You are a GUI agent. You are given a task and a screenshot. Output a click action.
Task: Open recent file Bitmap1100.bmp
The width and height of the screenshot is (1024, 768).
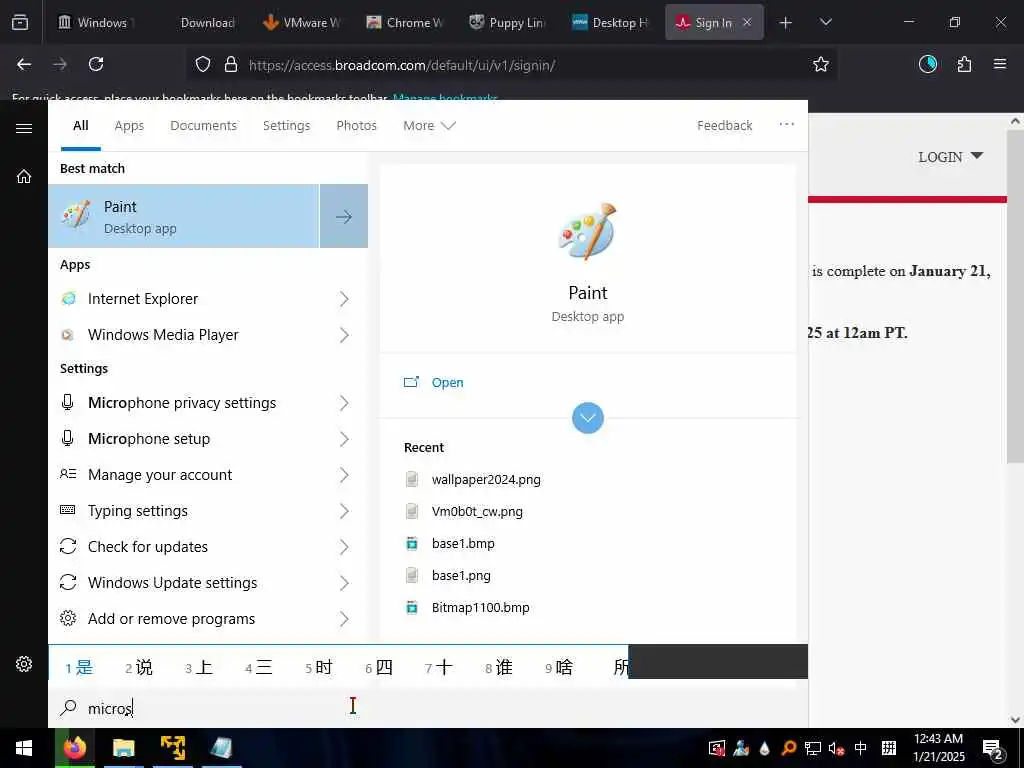tap(480, 607)
